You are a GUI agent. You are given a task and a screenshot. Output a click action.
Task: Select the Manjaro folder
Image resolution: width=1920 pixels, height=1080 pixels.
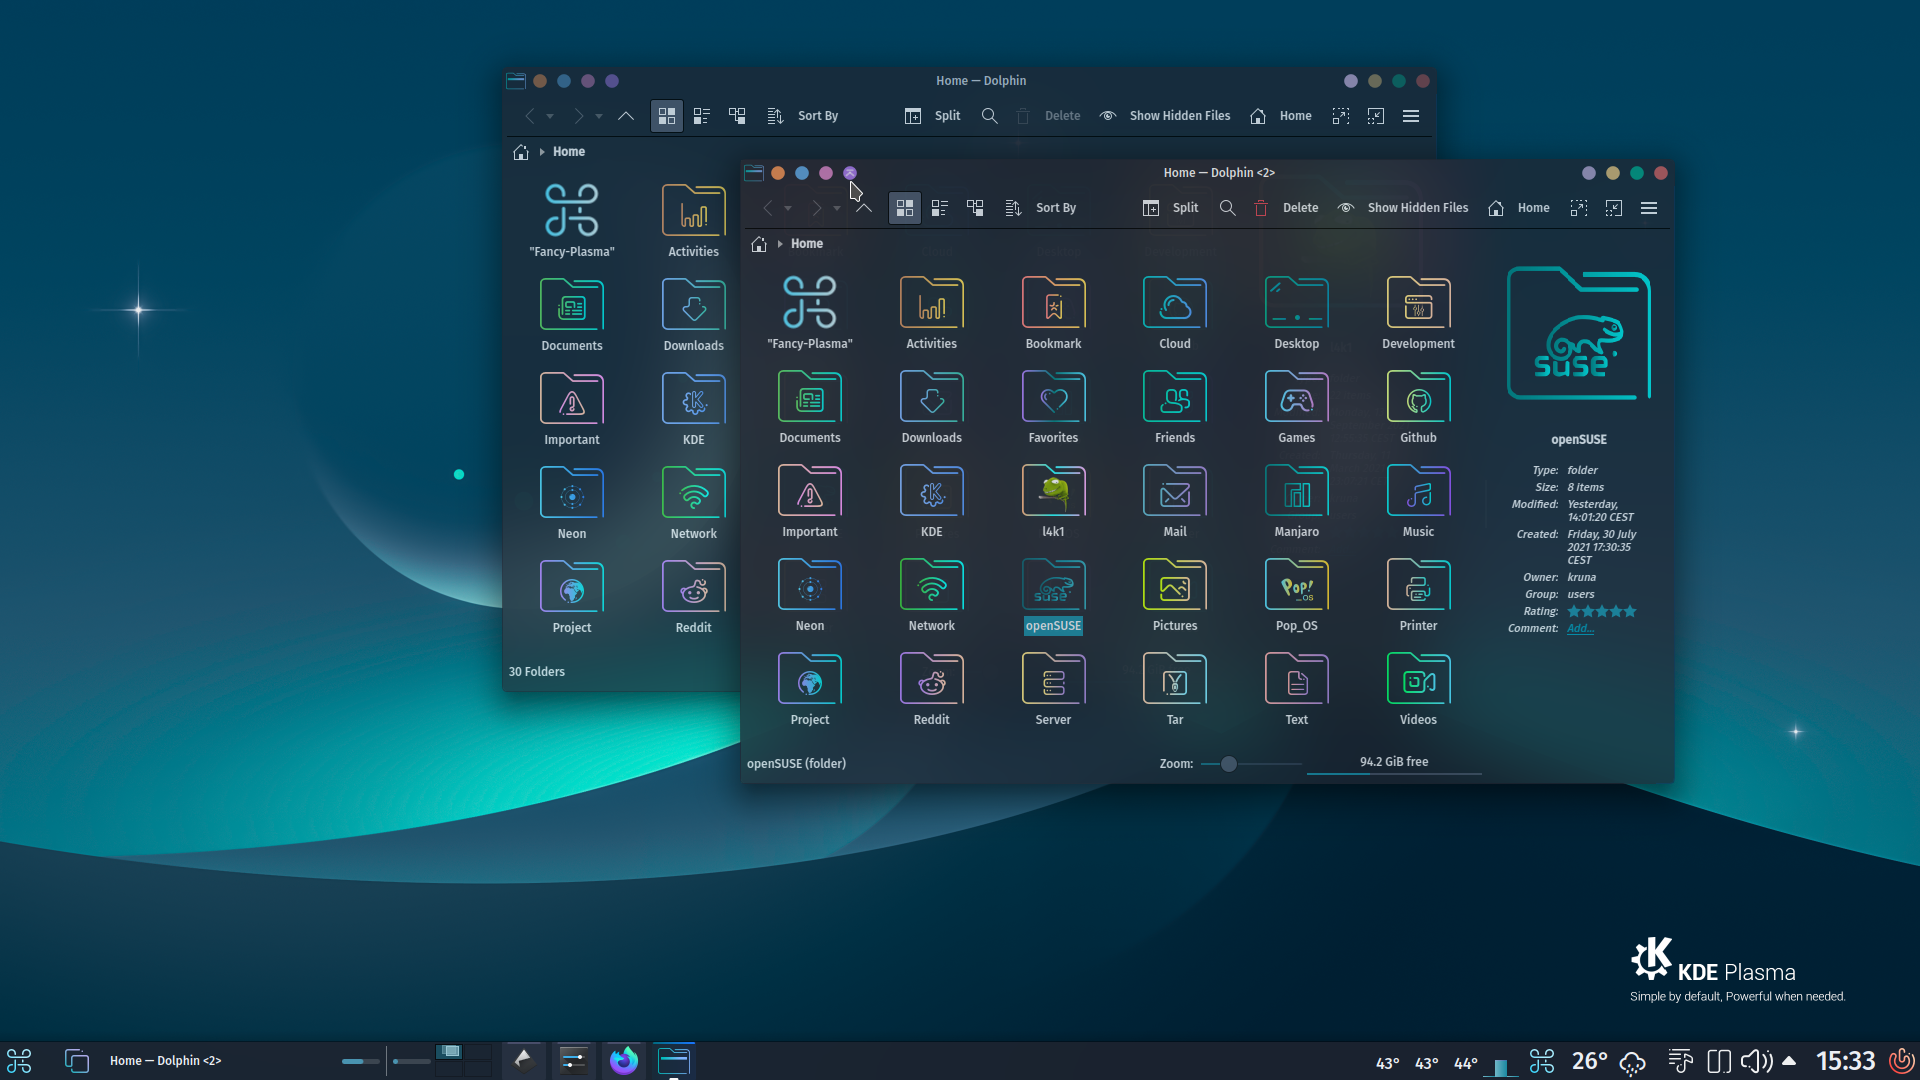click(1297, 501)
